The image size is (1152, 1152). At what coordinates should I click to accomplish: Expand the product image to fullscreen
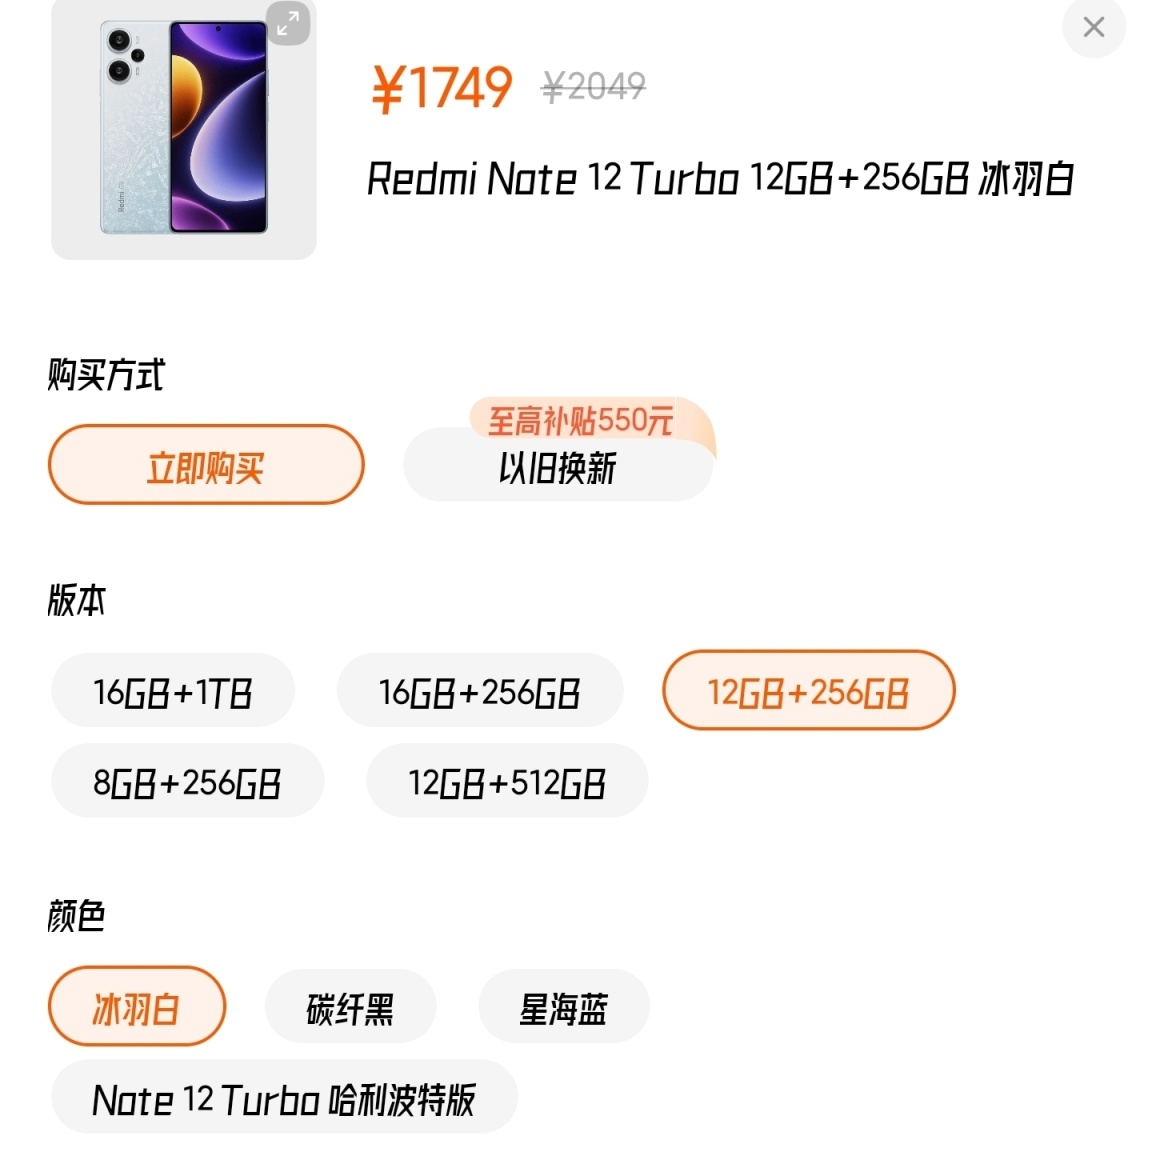coord(287,22)
